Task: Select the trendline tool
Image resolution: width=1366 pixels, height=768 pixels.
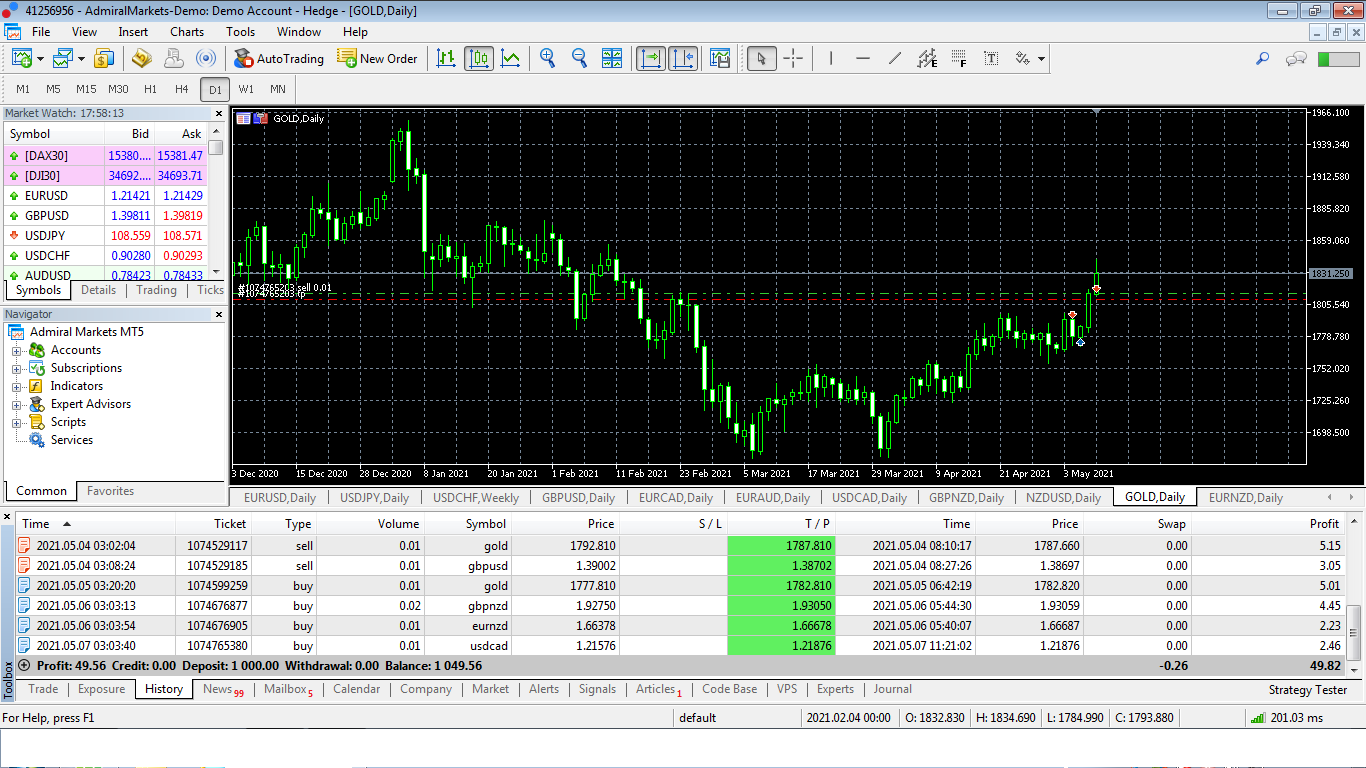Action: [x=895, y=58]
